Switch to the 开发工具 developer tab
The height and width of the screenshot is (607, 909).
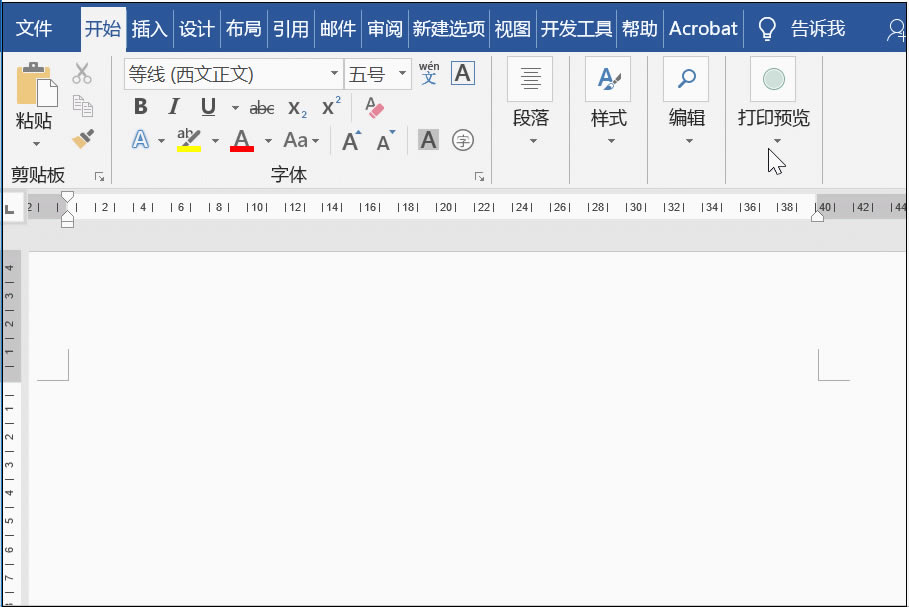click(x=576, y=28)
